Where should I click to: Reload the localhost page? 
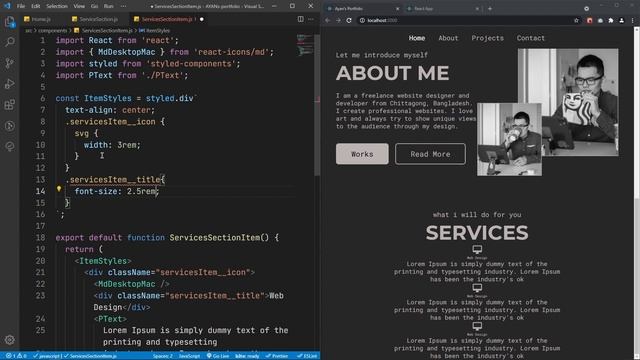coord(349,20)
